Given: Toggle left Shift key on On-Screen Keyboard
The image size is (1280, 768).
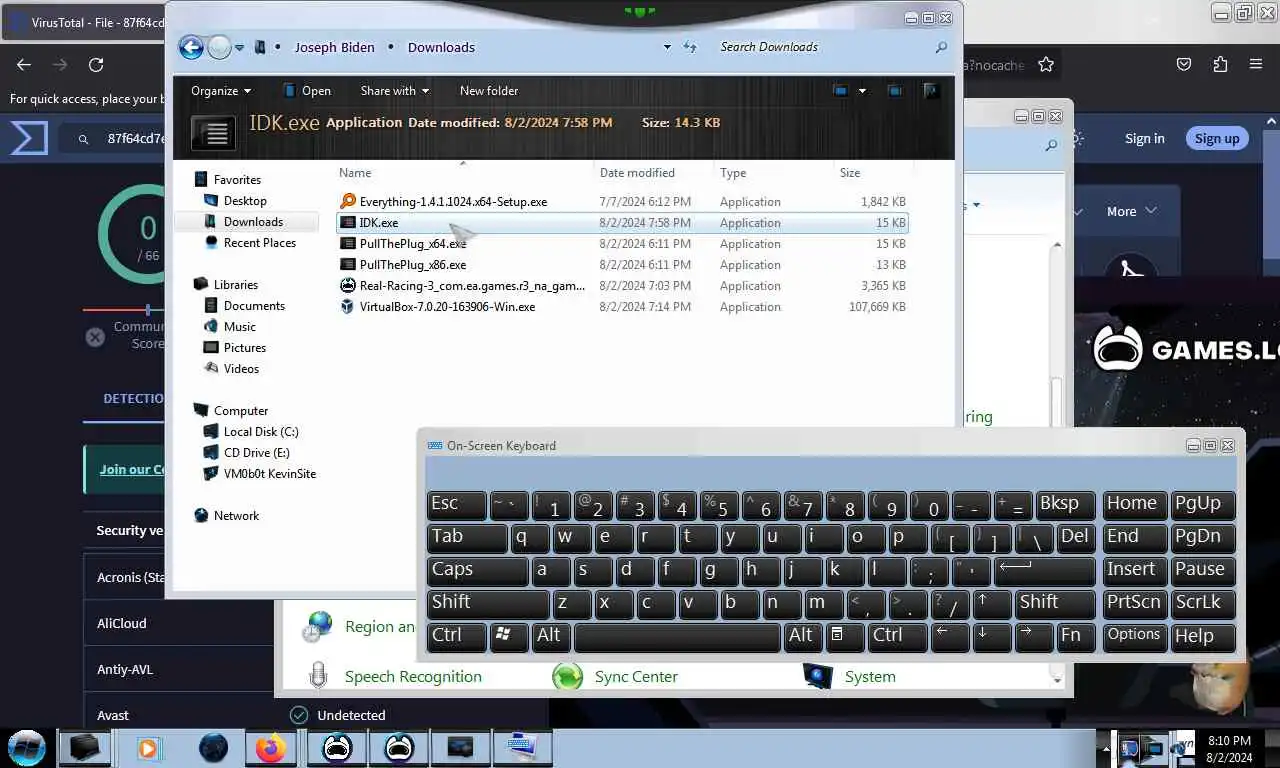Looking at the screenshot, I should coord(488,604).
